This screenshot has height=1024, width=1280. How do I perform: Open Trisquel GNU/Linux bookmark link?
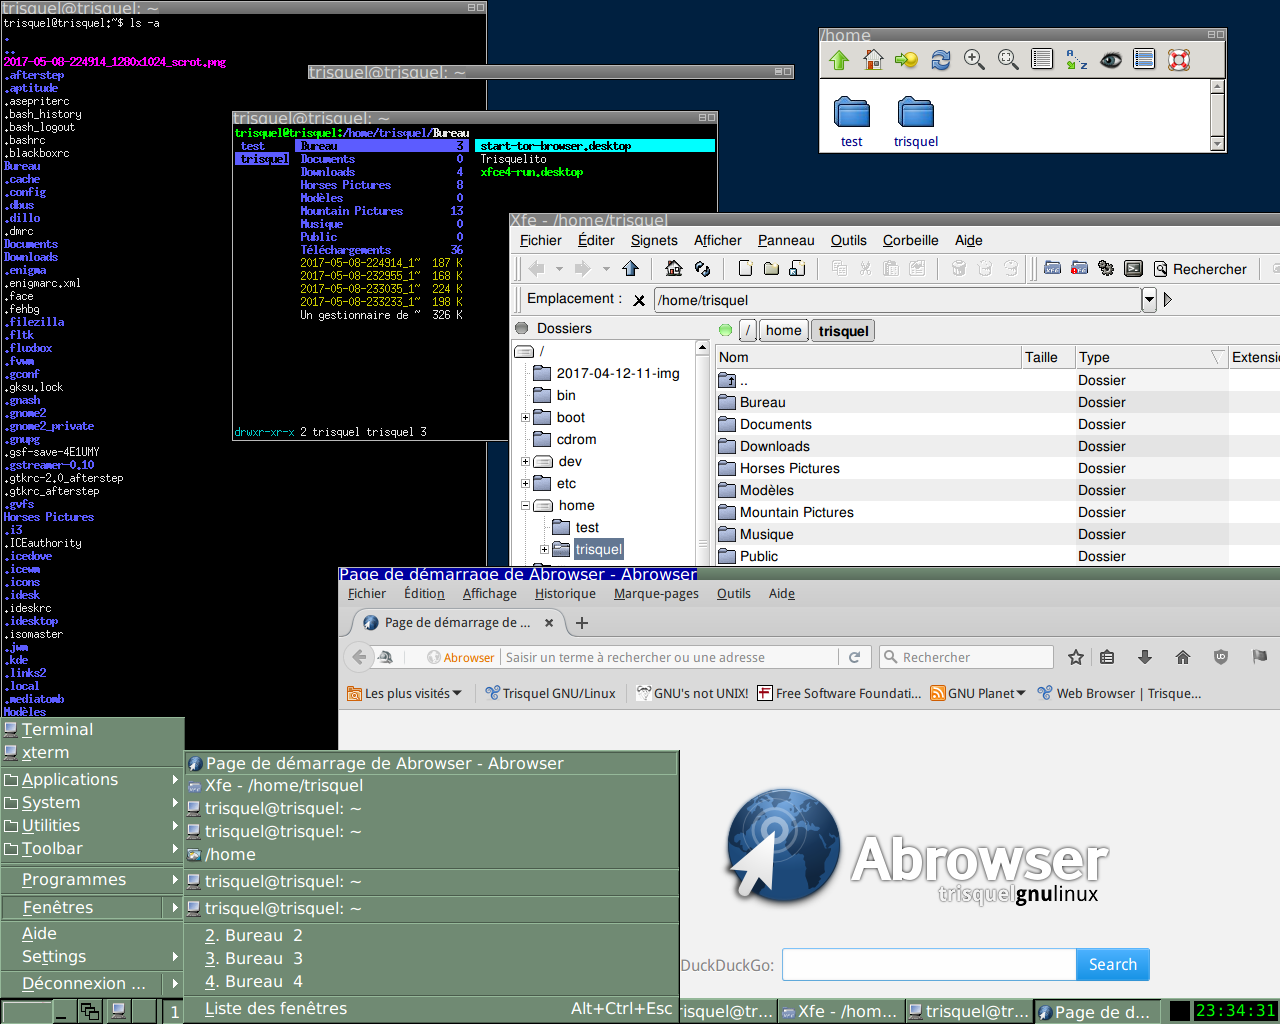[550, 693]
